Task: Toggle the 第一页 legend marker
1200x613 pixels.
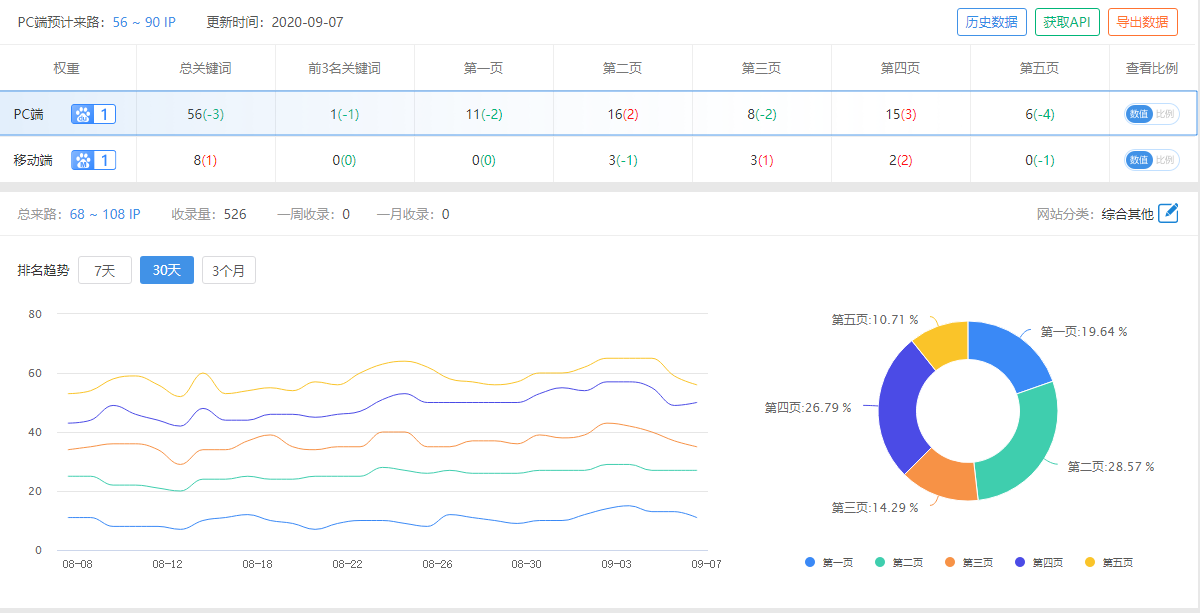Action: pos(810,563)
